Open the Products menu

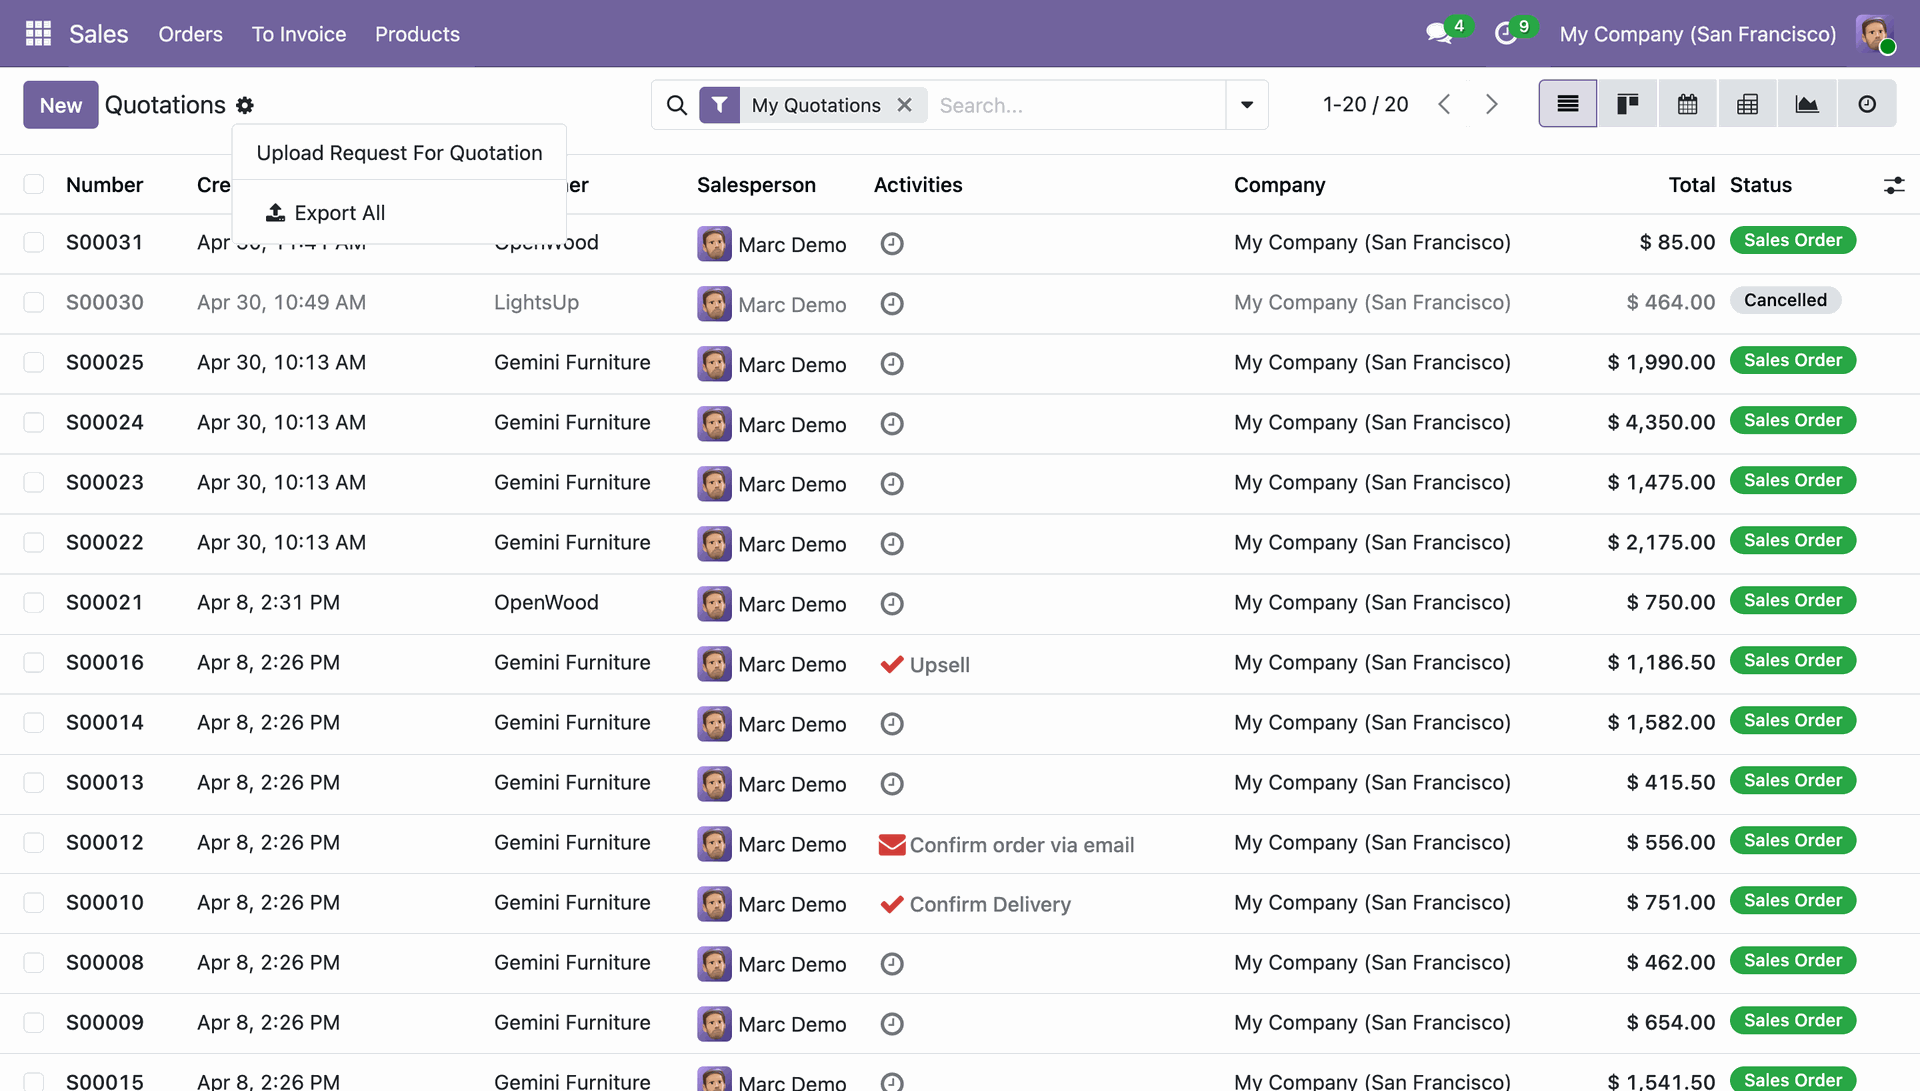click(417, 34)
